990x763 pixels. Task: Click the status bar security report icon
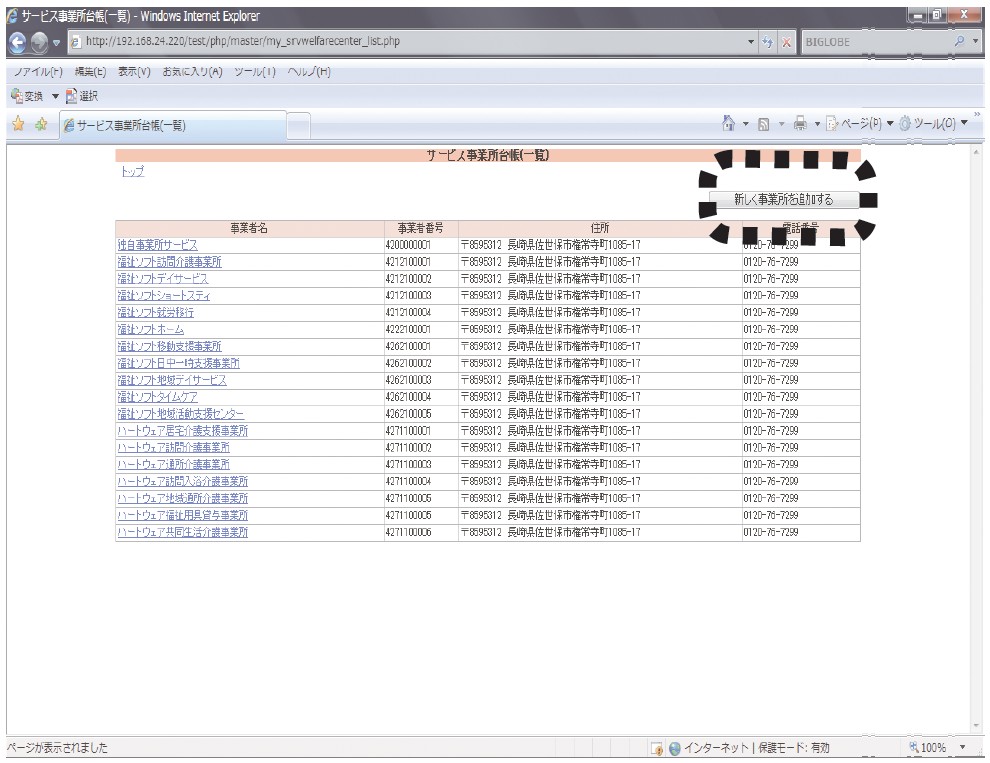pyautogui.click(x=657, y=748)
